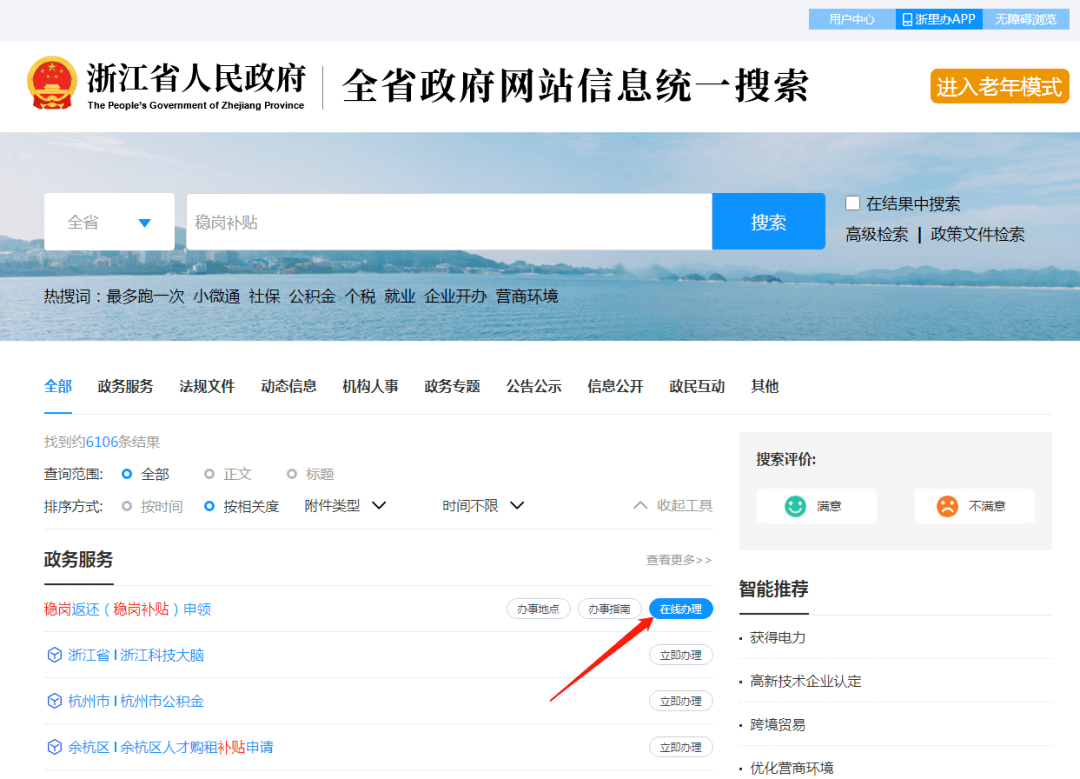
Task: Switch to the 政务服务 results tab
Action: [x=125, y=386]
